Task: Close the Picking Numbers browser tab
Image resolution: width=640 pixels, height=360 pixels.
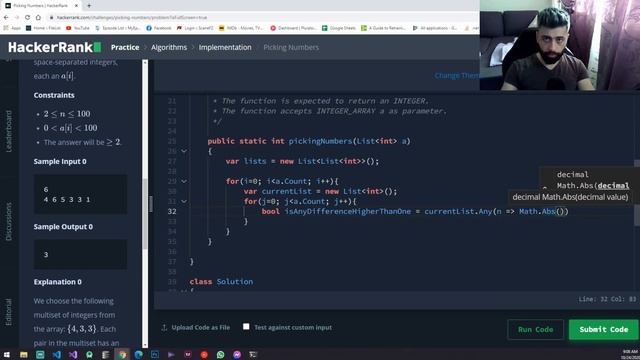Action: 76,6
